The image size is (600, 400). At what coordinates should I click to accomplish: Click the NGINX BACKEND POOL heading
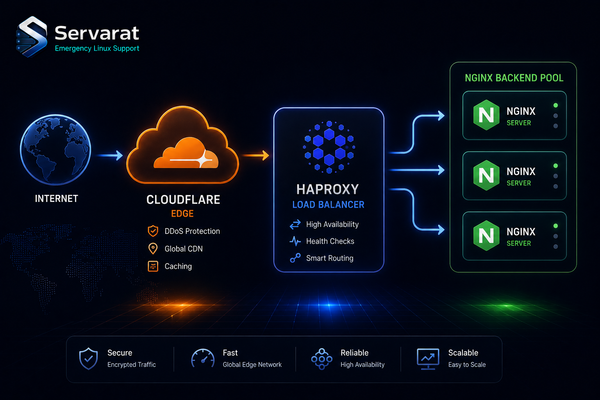coord(514,78)
